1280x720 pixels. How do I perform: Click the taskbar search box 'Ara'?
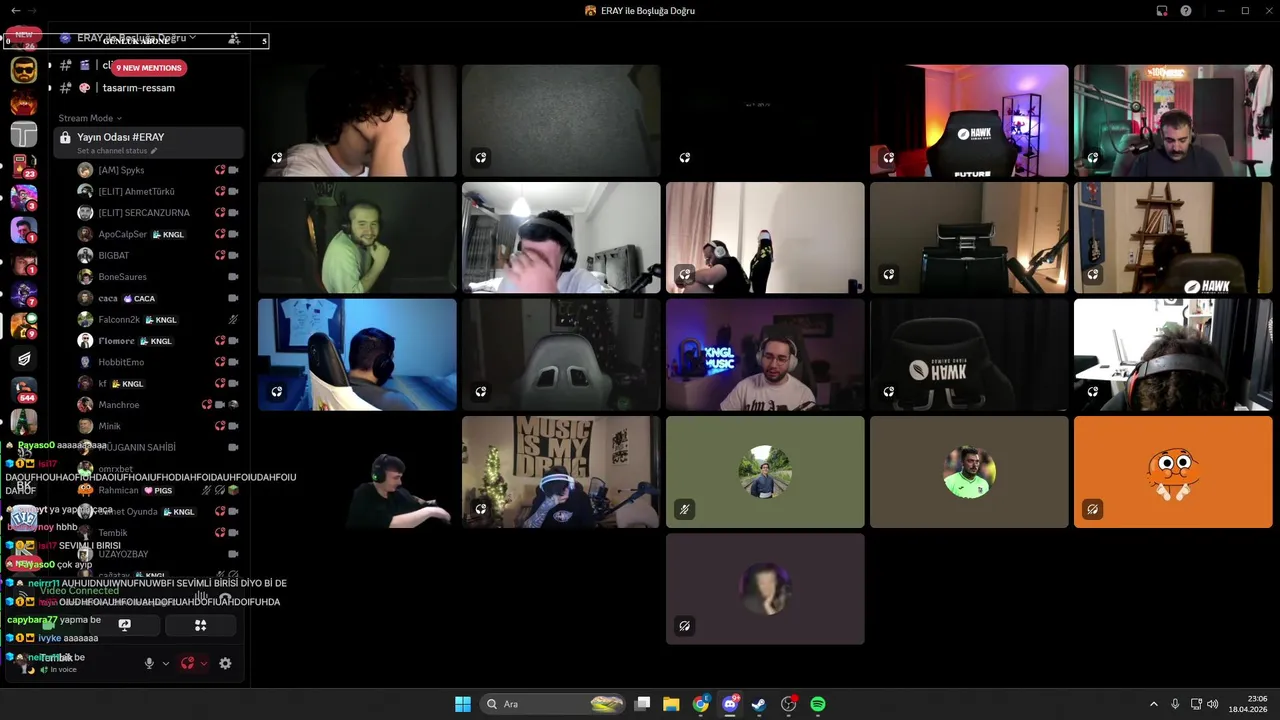coord(553,704)
